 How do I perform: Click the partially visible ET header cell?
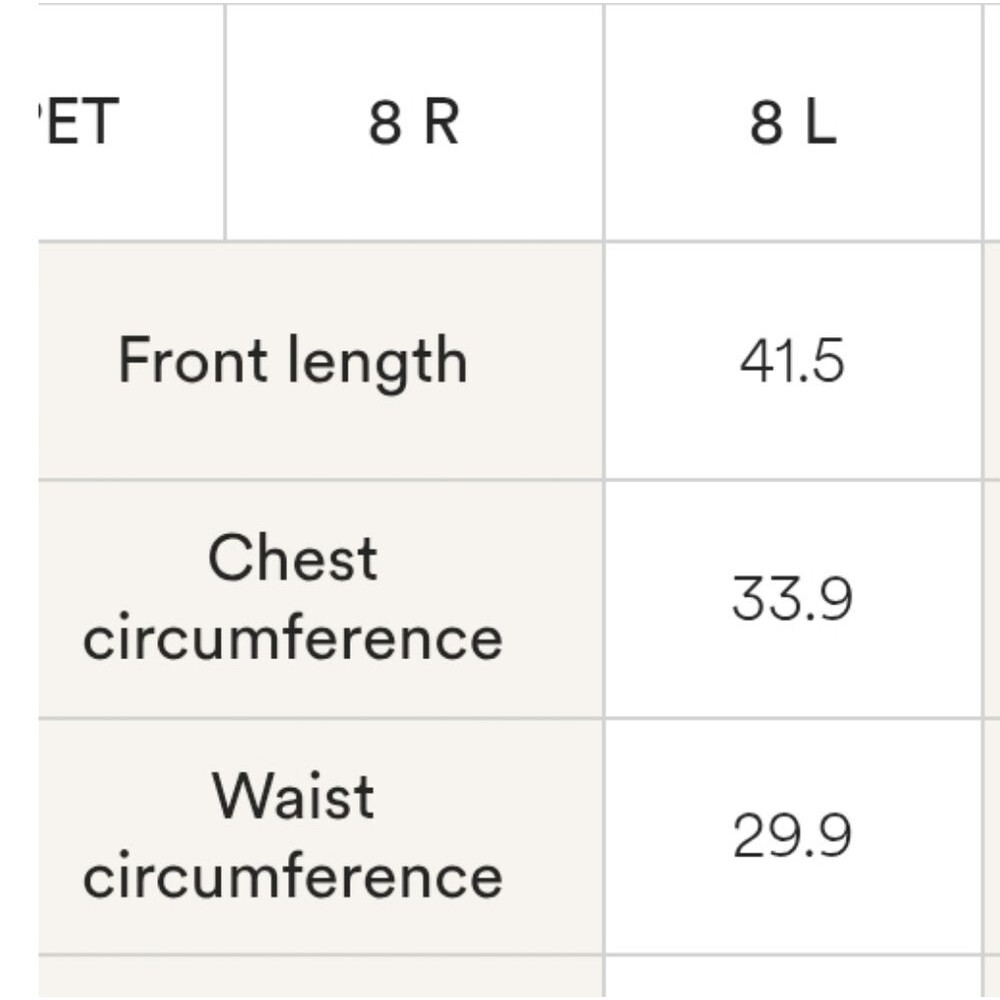click(x=131, y=122)
